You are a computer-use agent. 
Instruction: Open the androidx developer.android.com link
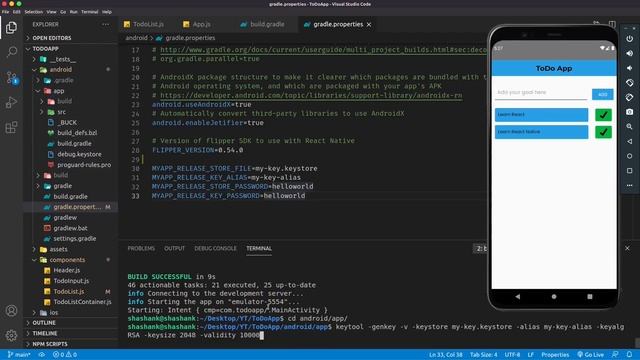[311, 96]
